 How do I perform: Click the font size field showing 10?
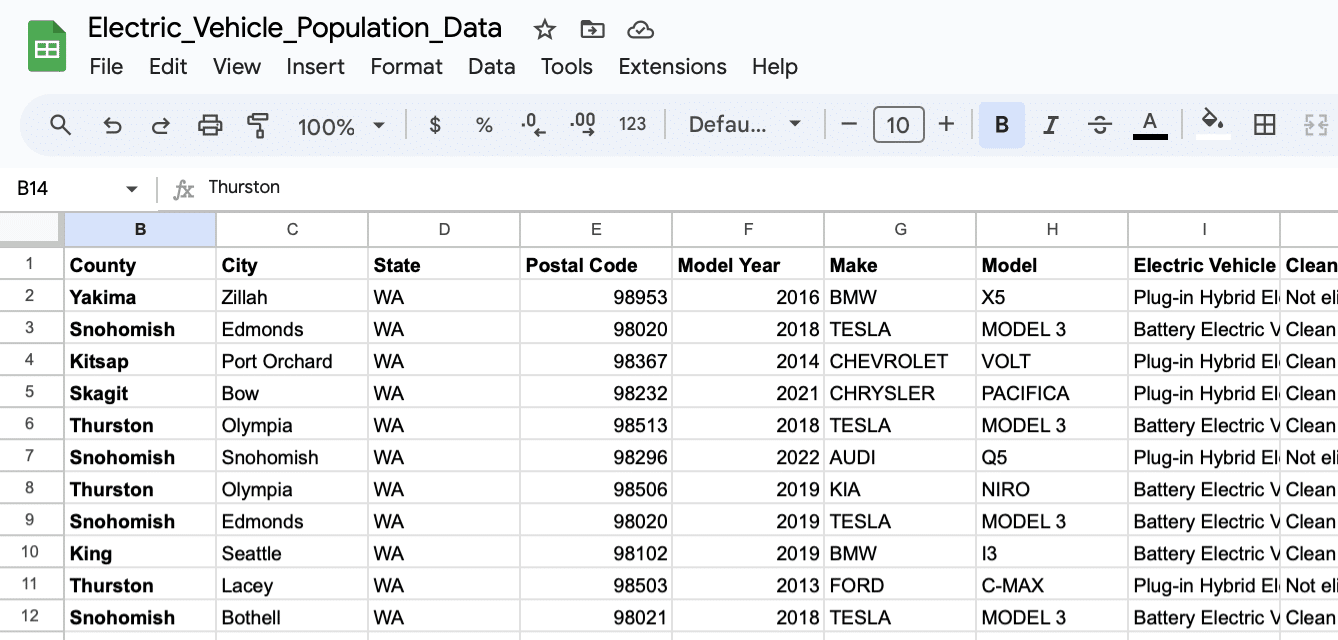898,125
